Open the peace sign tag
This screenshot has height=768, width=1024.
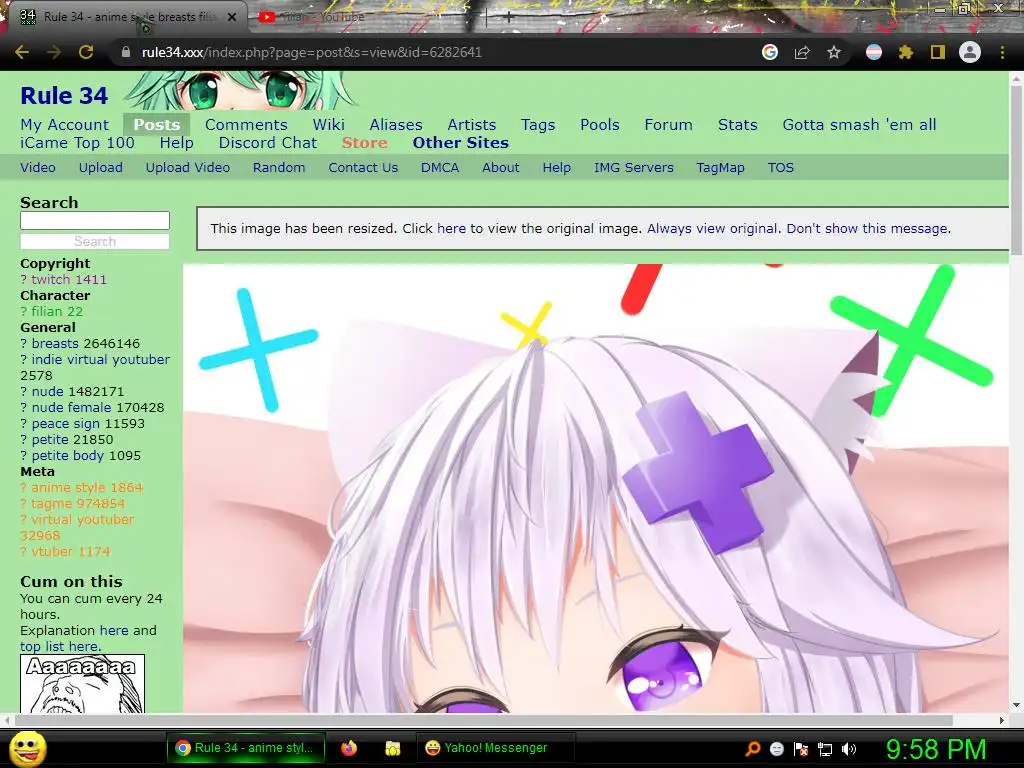pyautogui.click(x=66, y=424)
